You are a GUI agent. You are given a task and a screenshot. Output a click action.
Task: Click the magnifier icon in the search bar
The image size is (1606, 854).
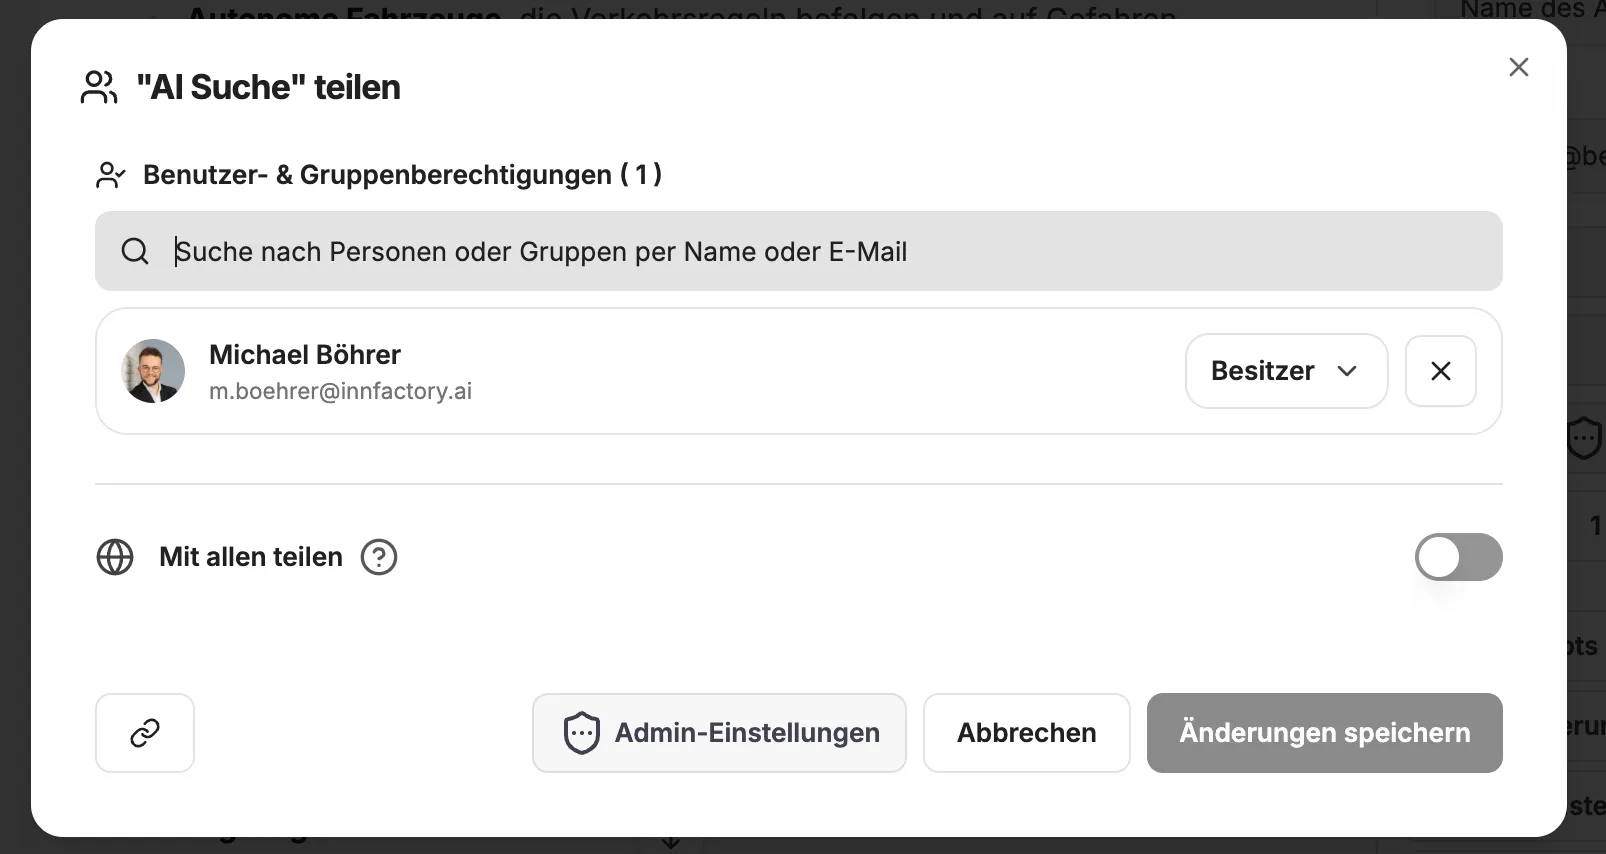point(135,251)
